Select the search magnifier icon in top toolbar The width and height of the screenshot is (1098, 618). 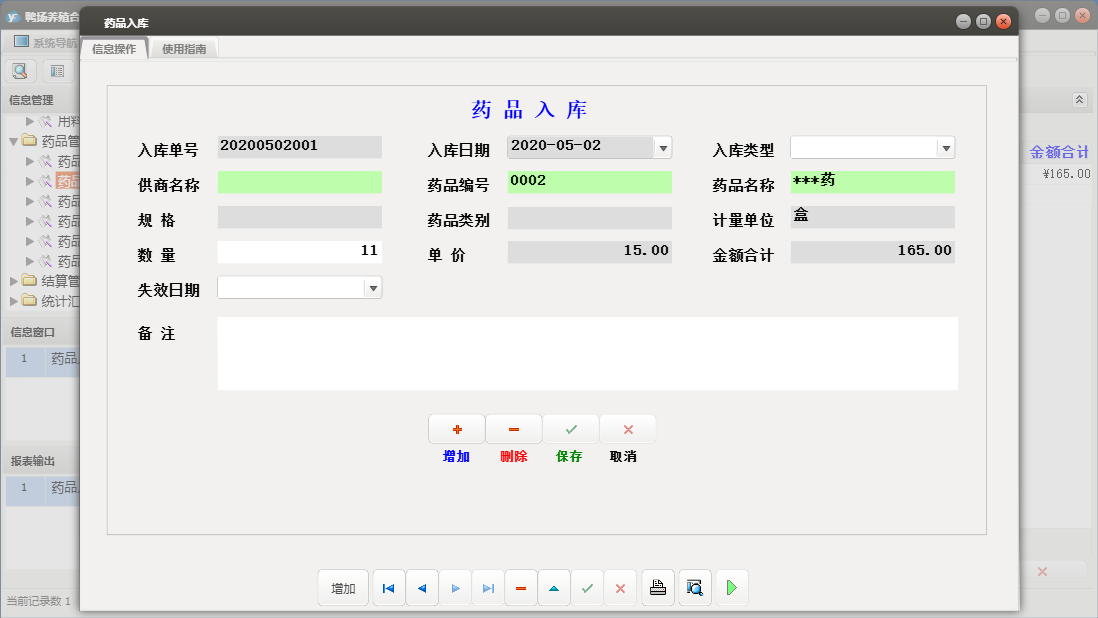click(20, 70)
